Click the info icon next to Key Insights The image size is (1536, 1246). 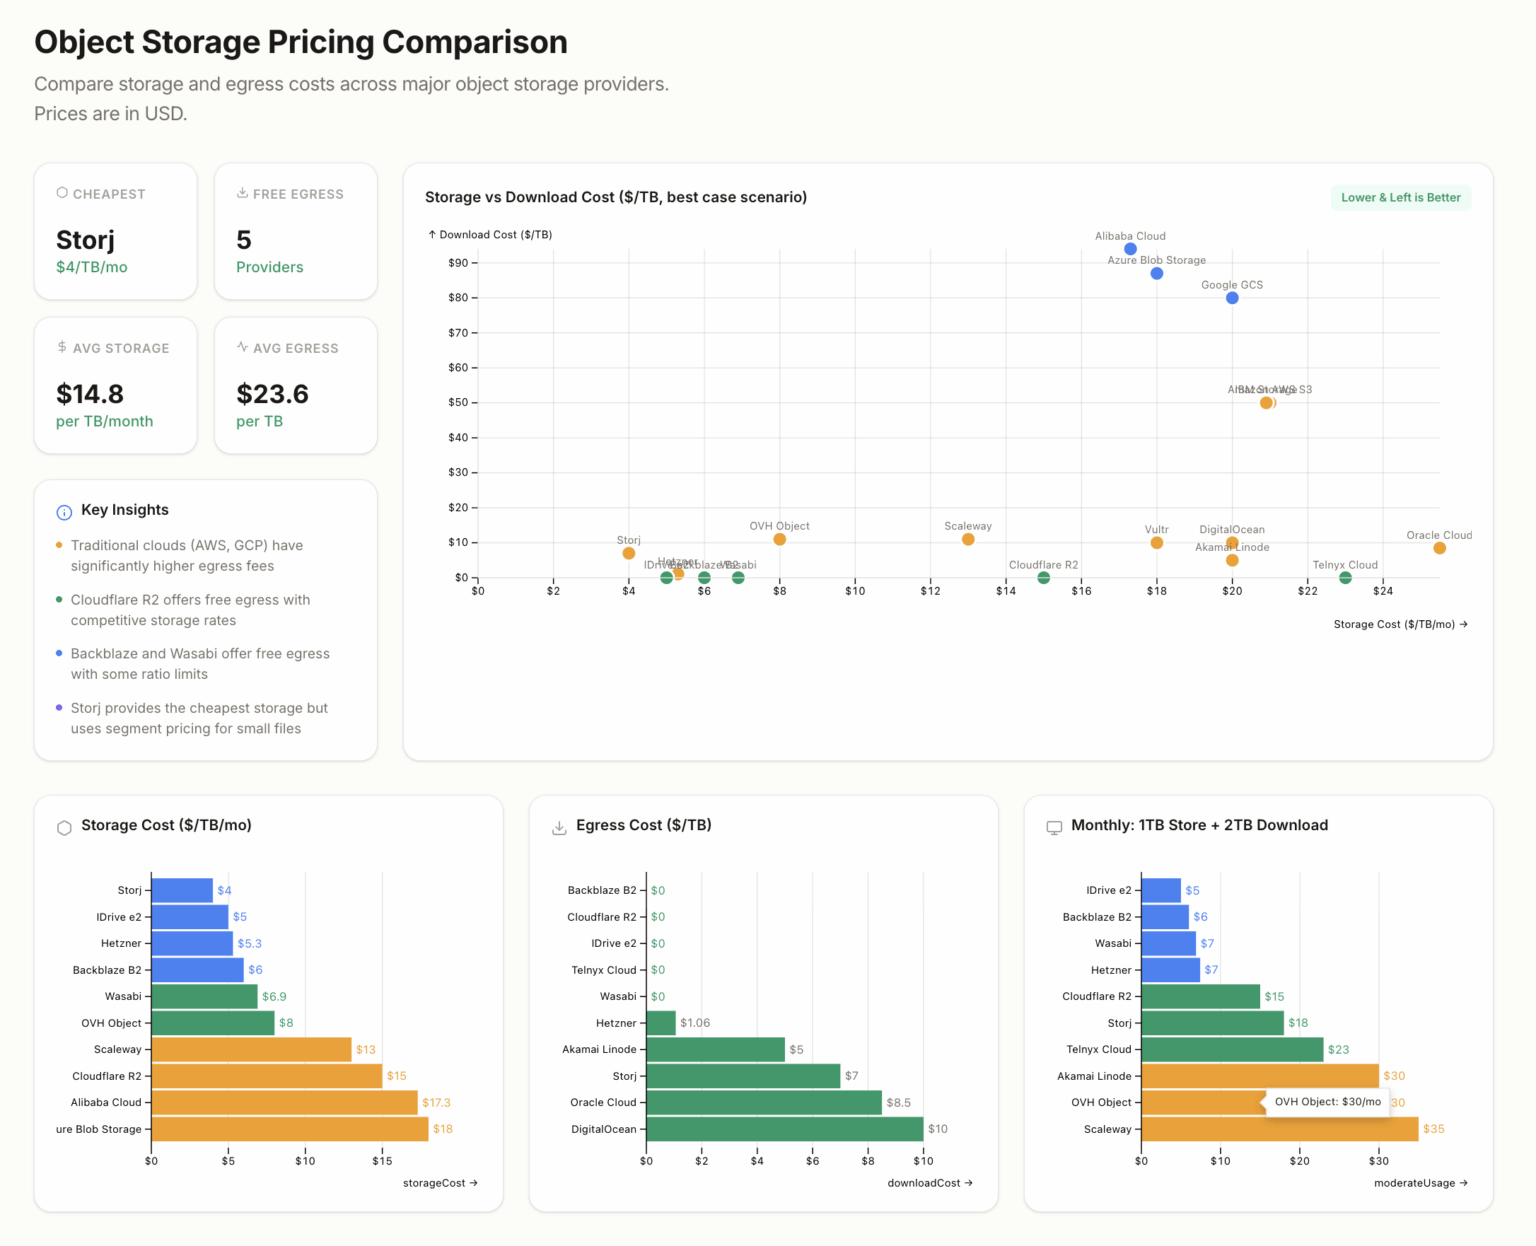pos(64,512)
